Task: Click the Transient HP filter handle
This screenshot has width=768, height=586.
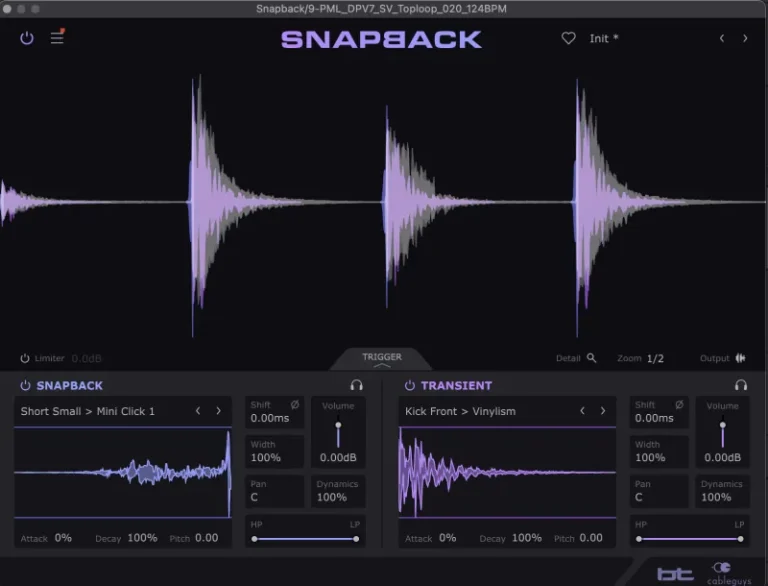Action: tap(639, 539)
